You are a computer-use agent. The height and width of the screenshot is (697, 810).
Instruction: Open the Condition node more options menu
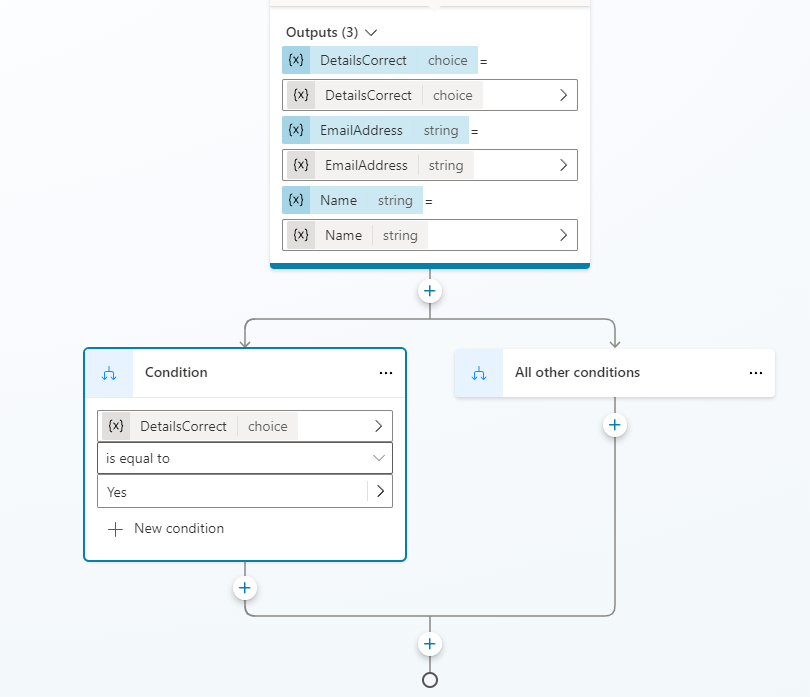point(386,373)
